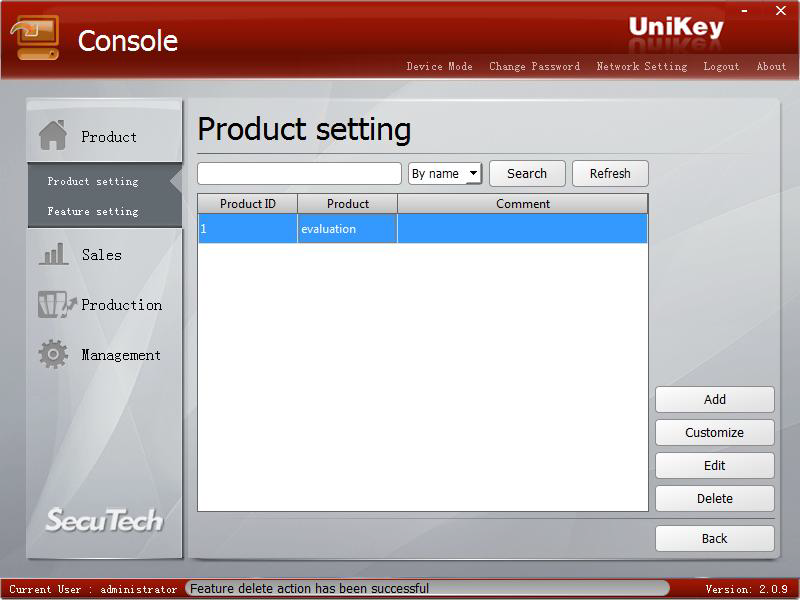Image resolution: width=800 pixels, height=600 pixels.
Task: Click the Back button
Action: (x=714, y=538)
